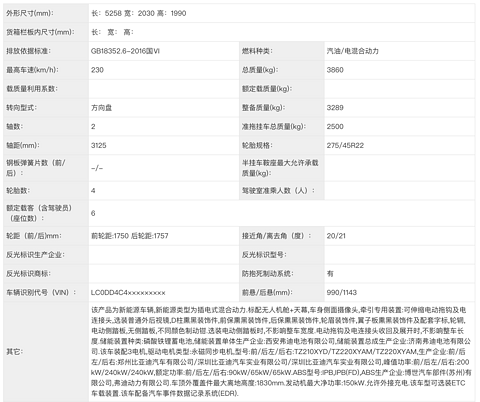Select the 准拖挂车总质量 value 2500
480x402 pixels.
[335, 127]
